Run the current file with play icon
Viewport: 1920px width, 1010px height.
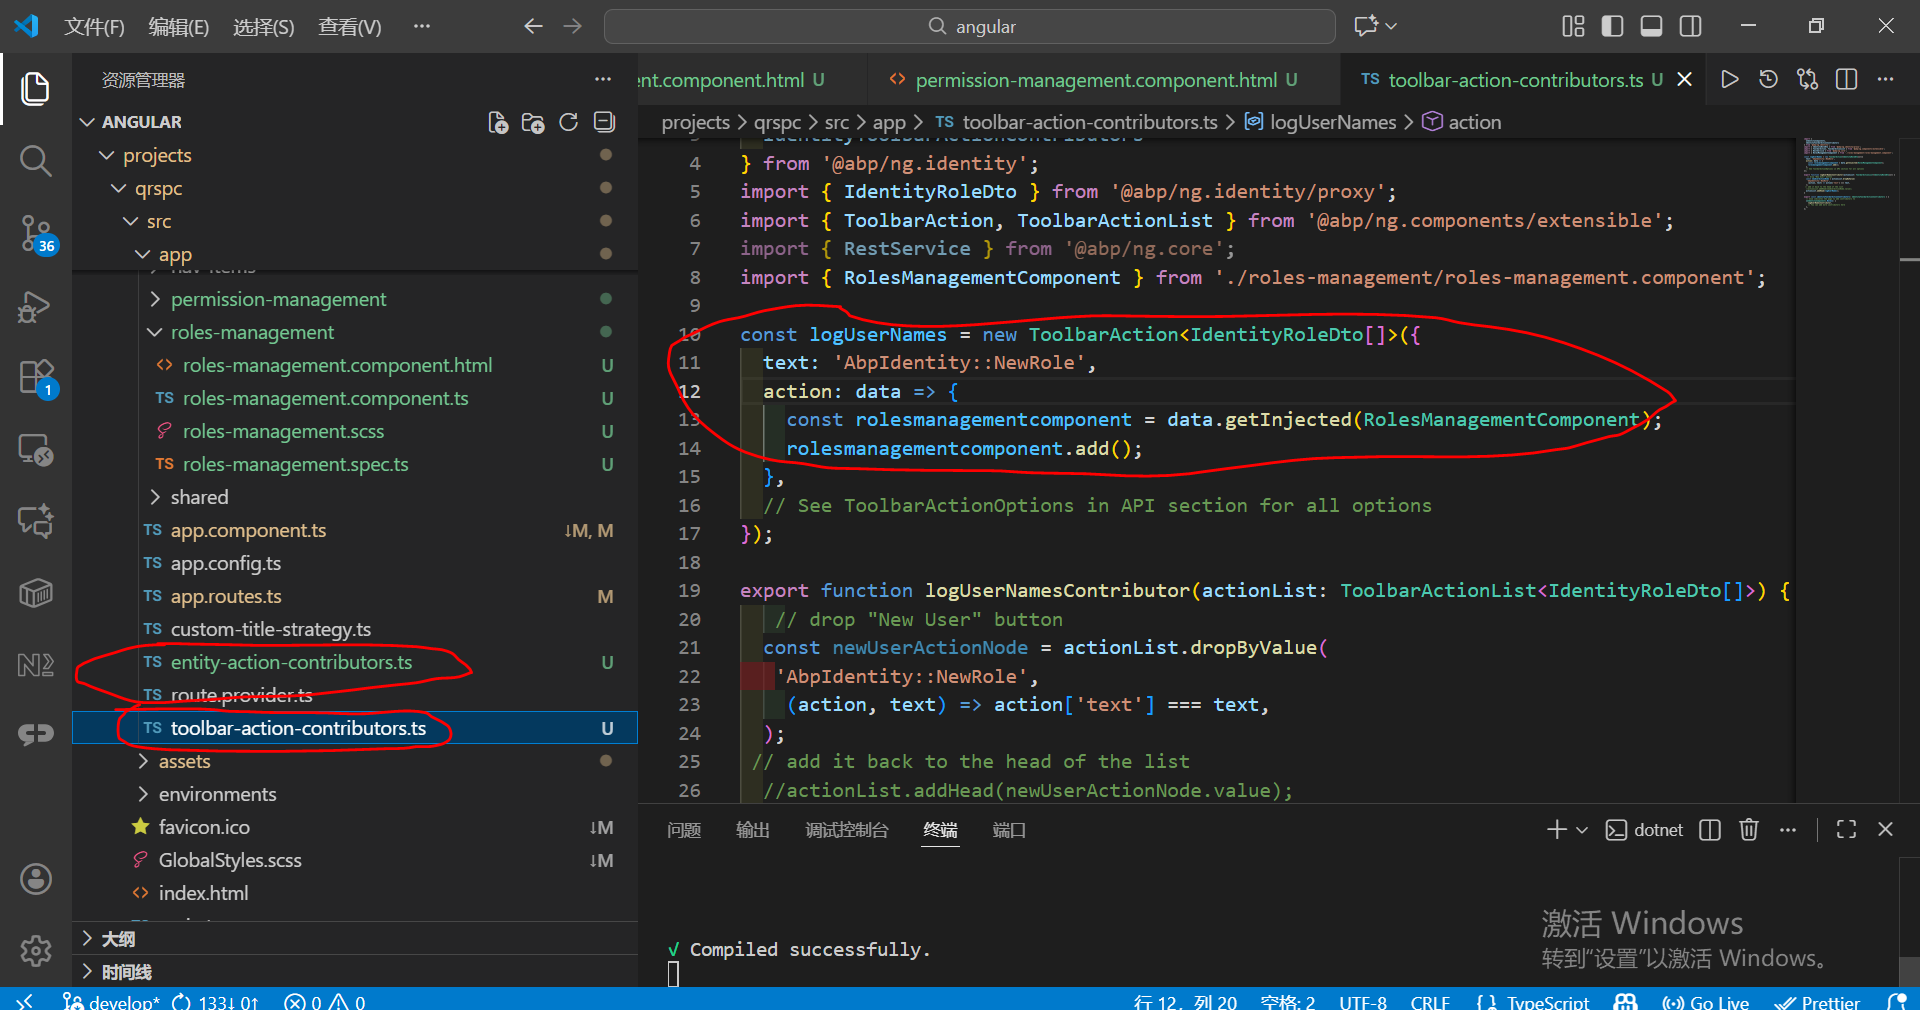coord(1729,80)
